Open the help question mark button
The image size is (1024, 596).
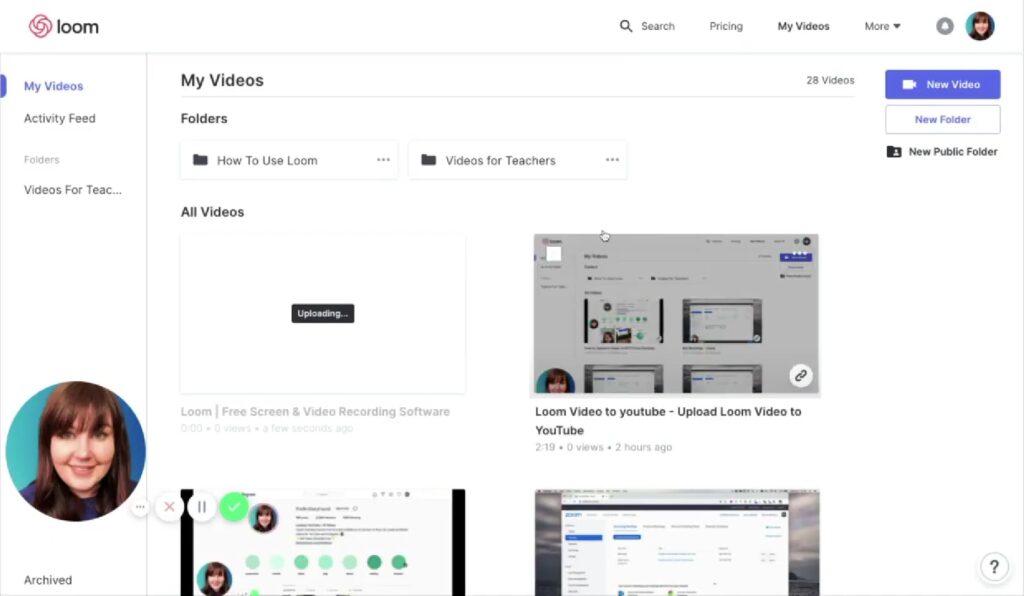coord(994,566)
